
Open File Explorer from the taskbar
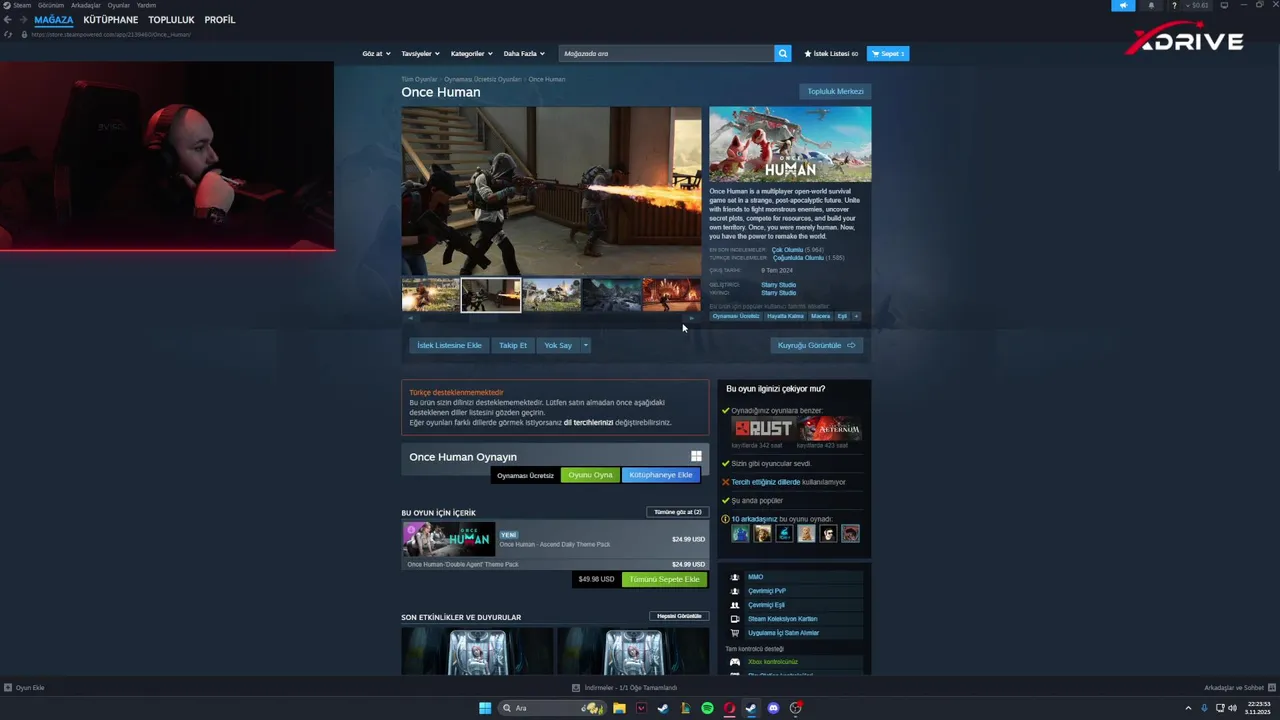coord(619,708)
